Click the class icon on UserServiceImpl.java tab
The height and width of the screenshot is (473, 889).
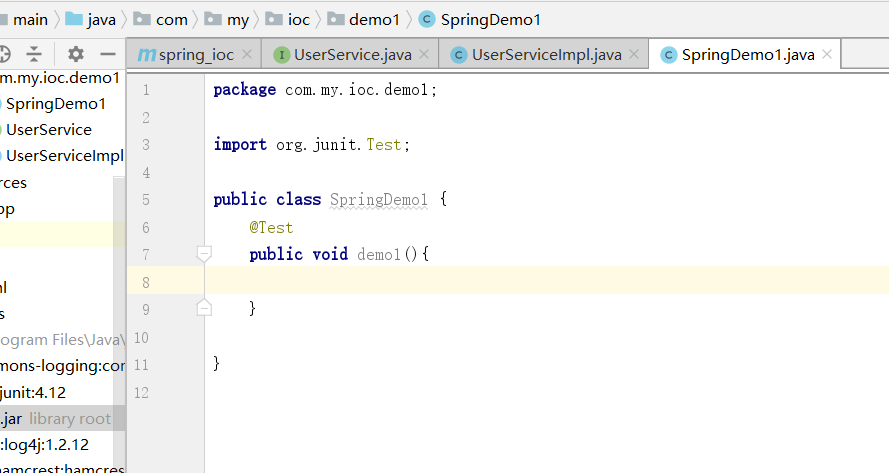[x=459, y=55]
